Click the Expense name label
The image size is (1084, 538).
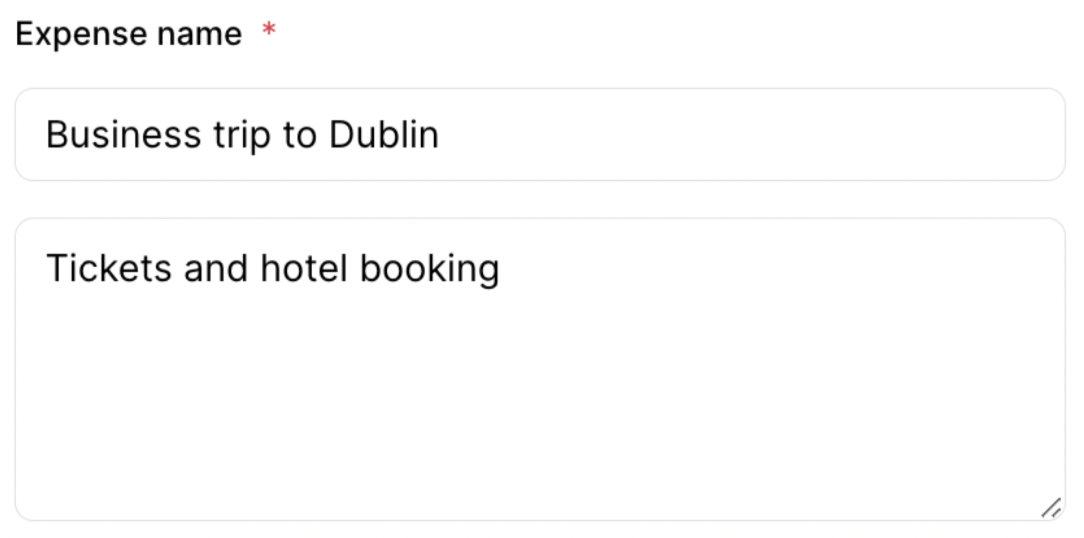[x=128, y=34]
